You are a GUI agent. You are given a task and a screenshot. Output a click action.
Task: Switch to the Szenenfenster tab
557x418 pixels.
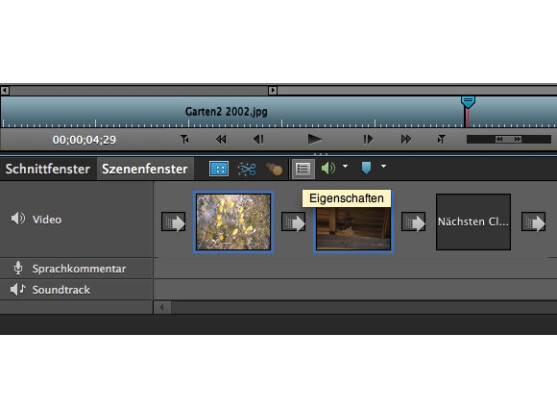pyautogui.click(x=145, y=169)
